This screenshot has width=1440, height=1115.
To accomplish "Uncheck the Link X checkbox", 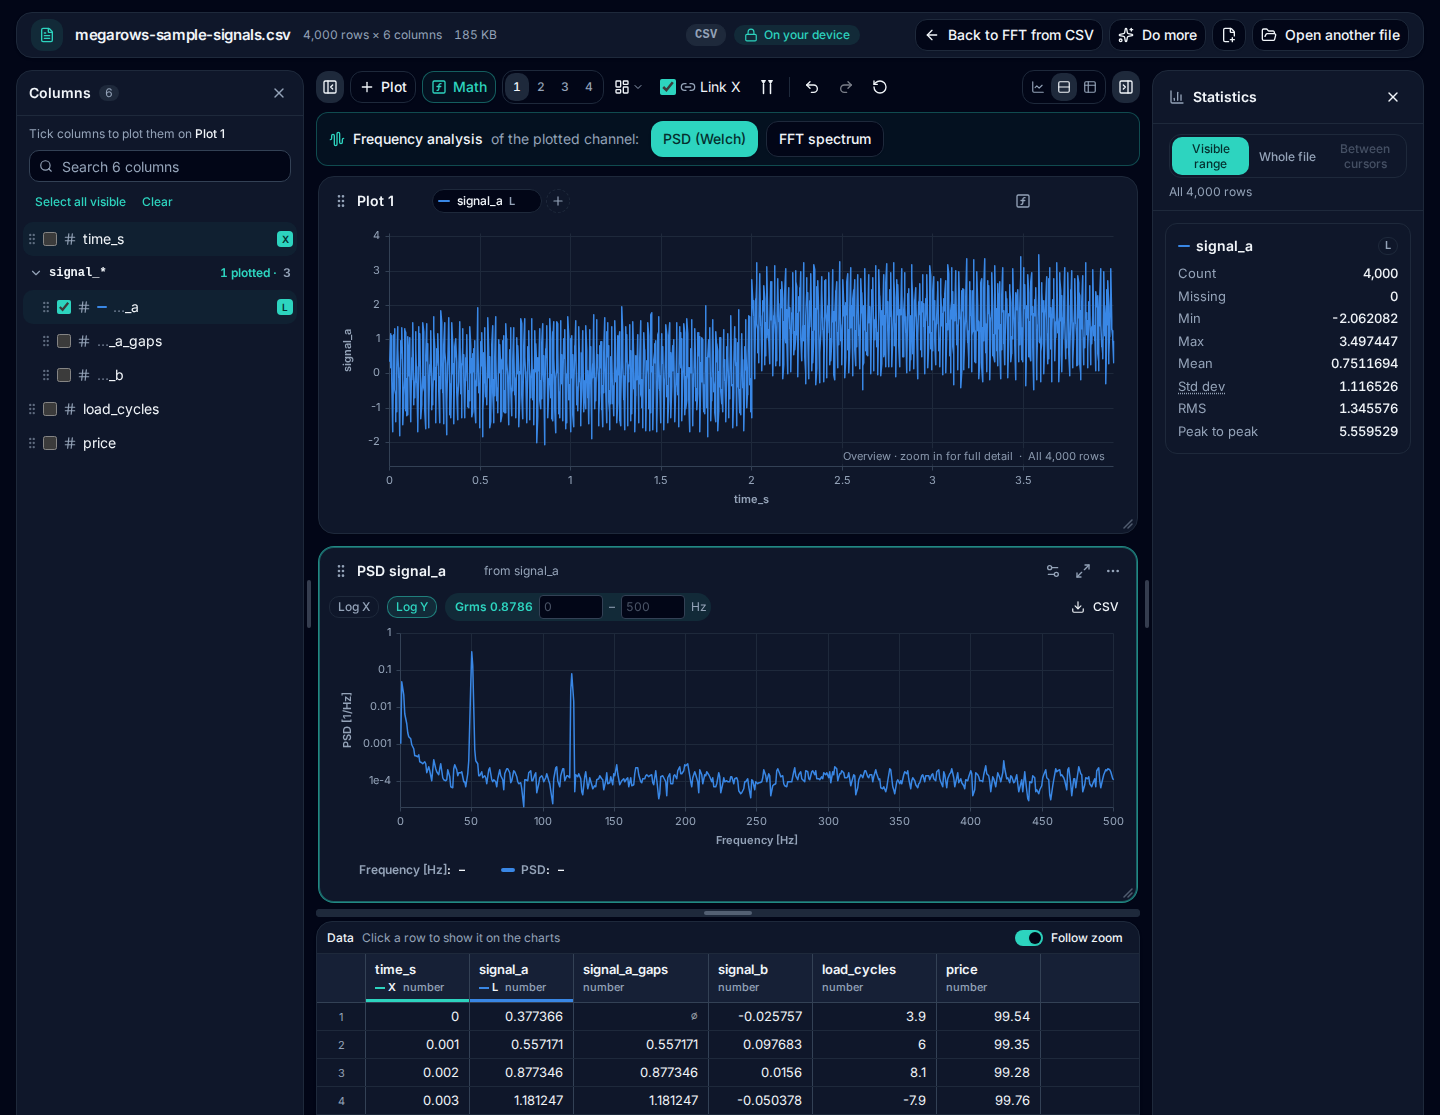I will click(x=668, y=87).
